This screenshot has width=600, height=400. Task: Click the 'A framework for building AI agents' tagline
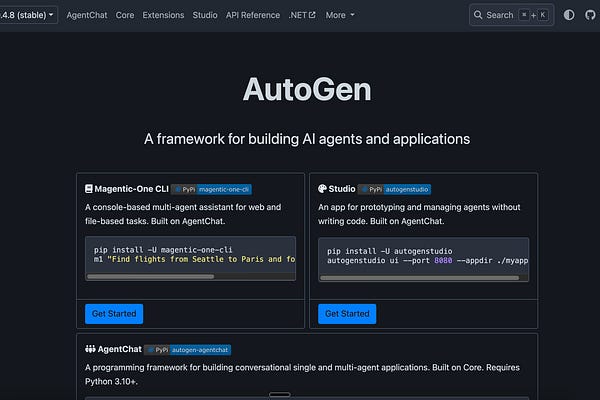pyautogui.click(x=307, y=139)
